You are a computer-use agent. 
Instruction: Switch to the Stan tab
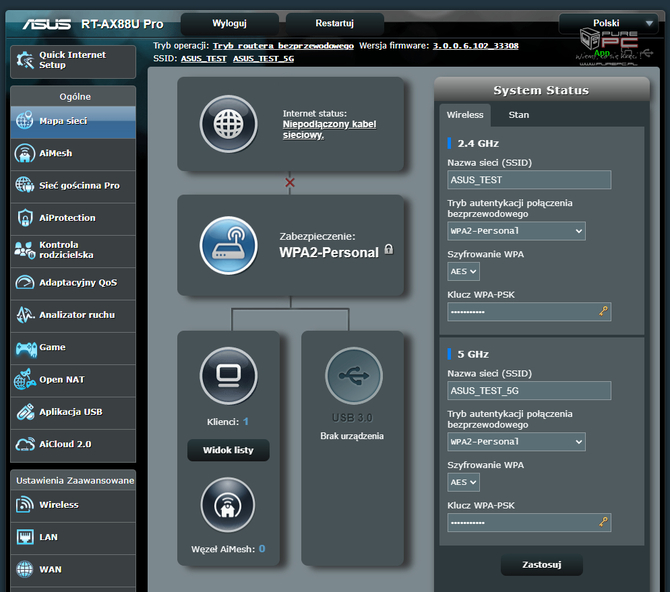pyautogui.click(x=519, y=115)
